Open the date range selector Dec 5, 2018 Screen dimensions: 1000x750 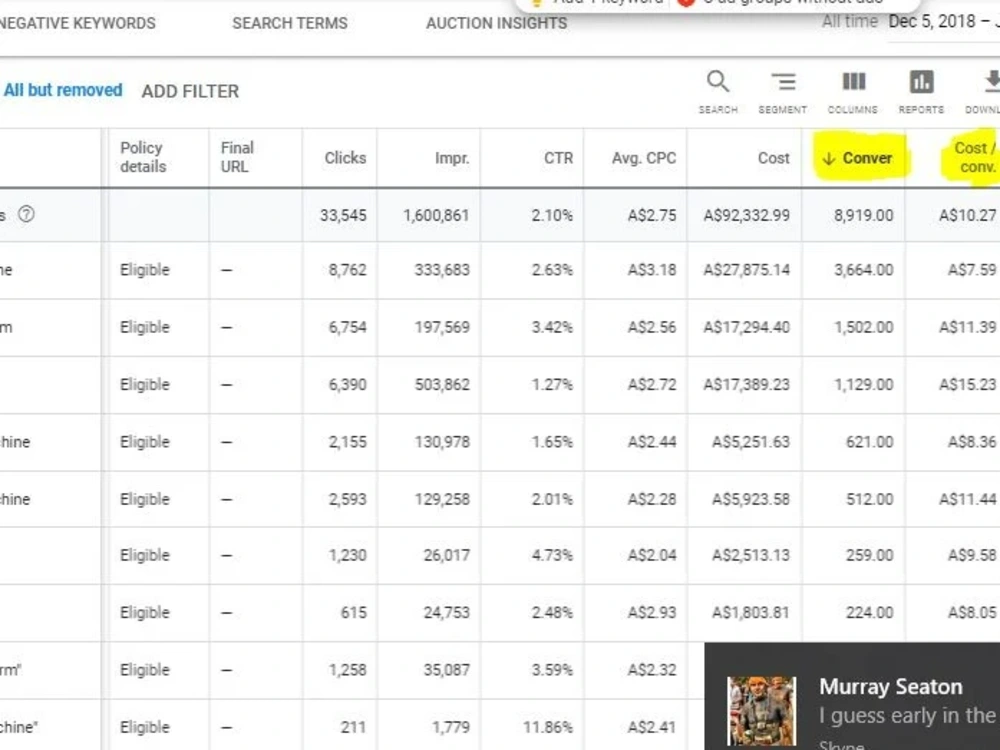(x=944, y=22)
